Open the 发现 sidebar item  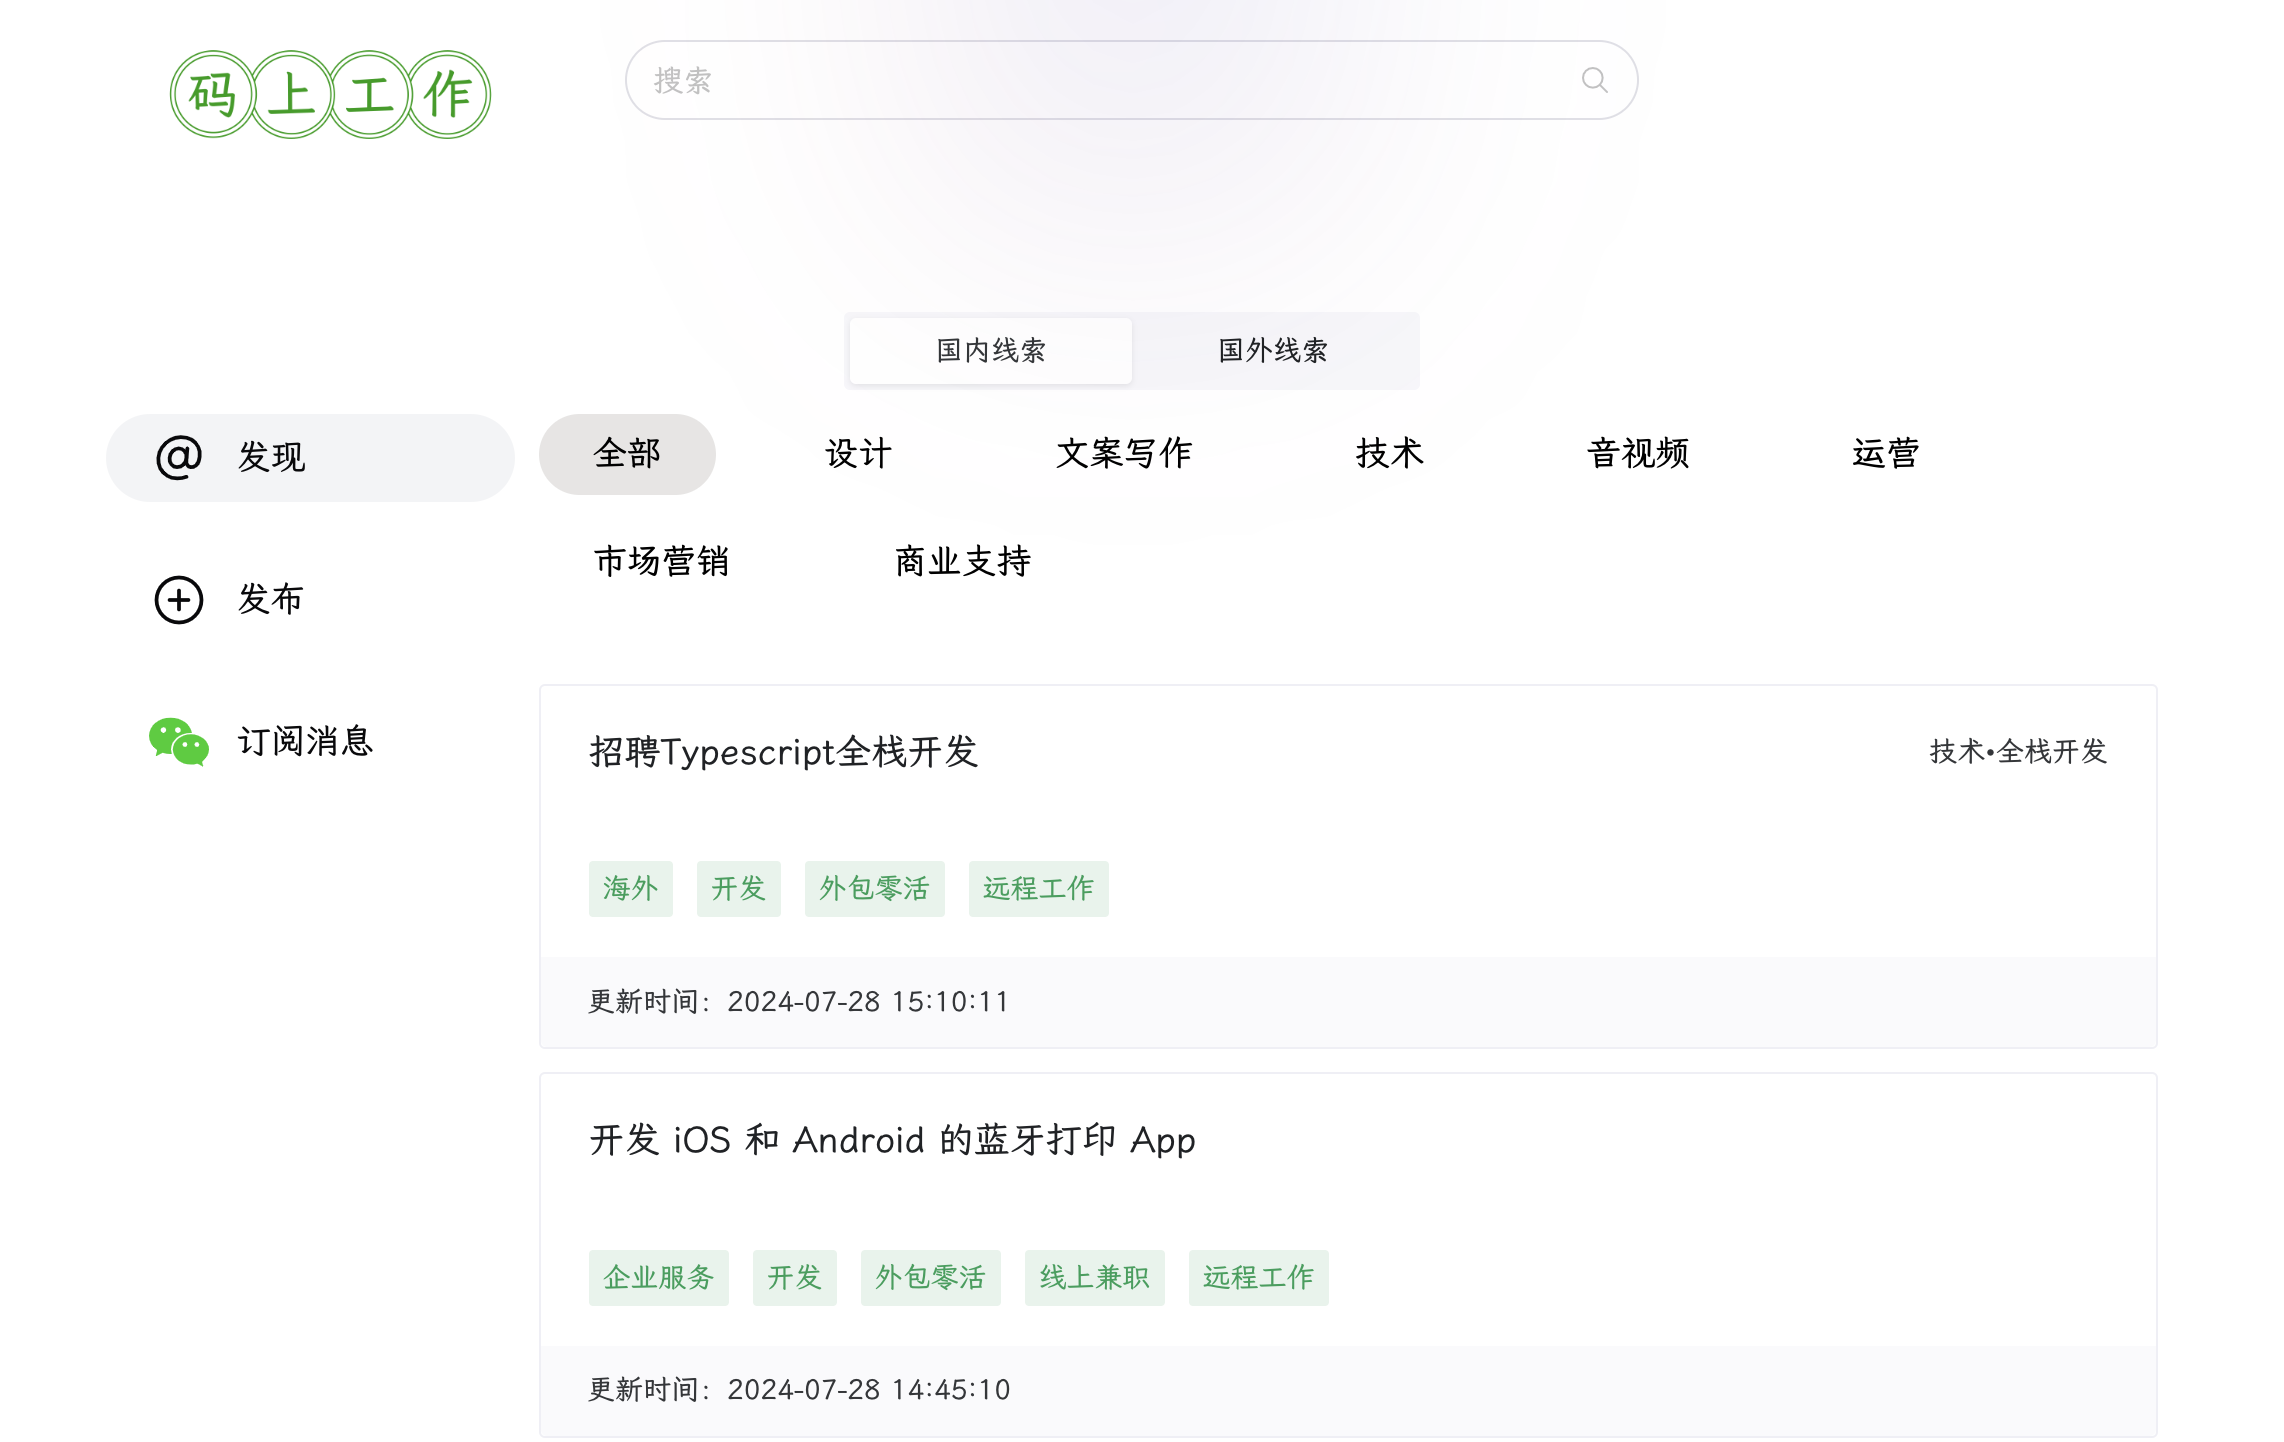pyautogui.click(x=310, y=457)
